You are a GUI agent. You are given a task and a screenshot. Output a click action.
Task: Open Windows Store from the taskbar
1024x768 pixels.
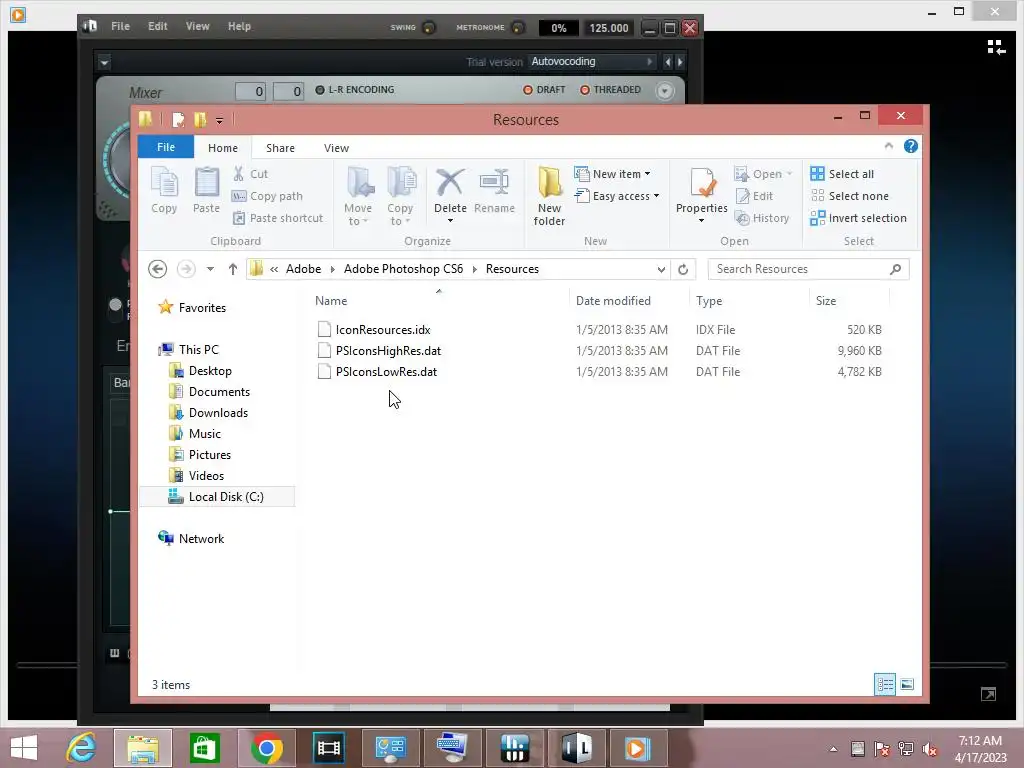tap(204, 748)
